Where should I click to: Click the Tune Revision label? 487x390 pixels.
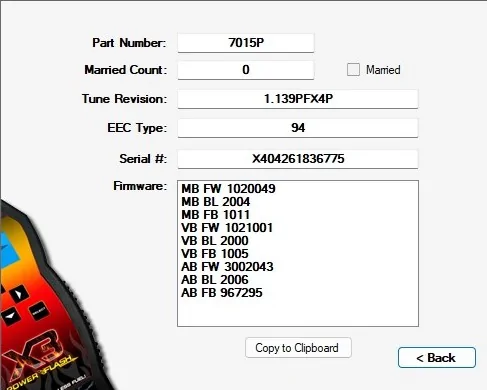(x=124, y=99)
